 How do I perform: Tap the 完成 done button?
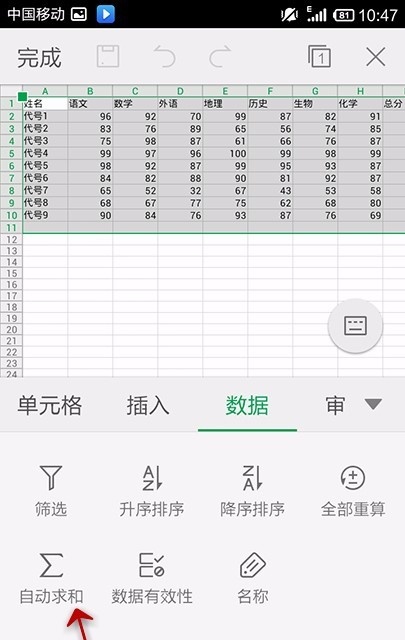click(x=39, y=57)
